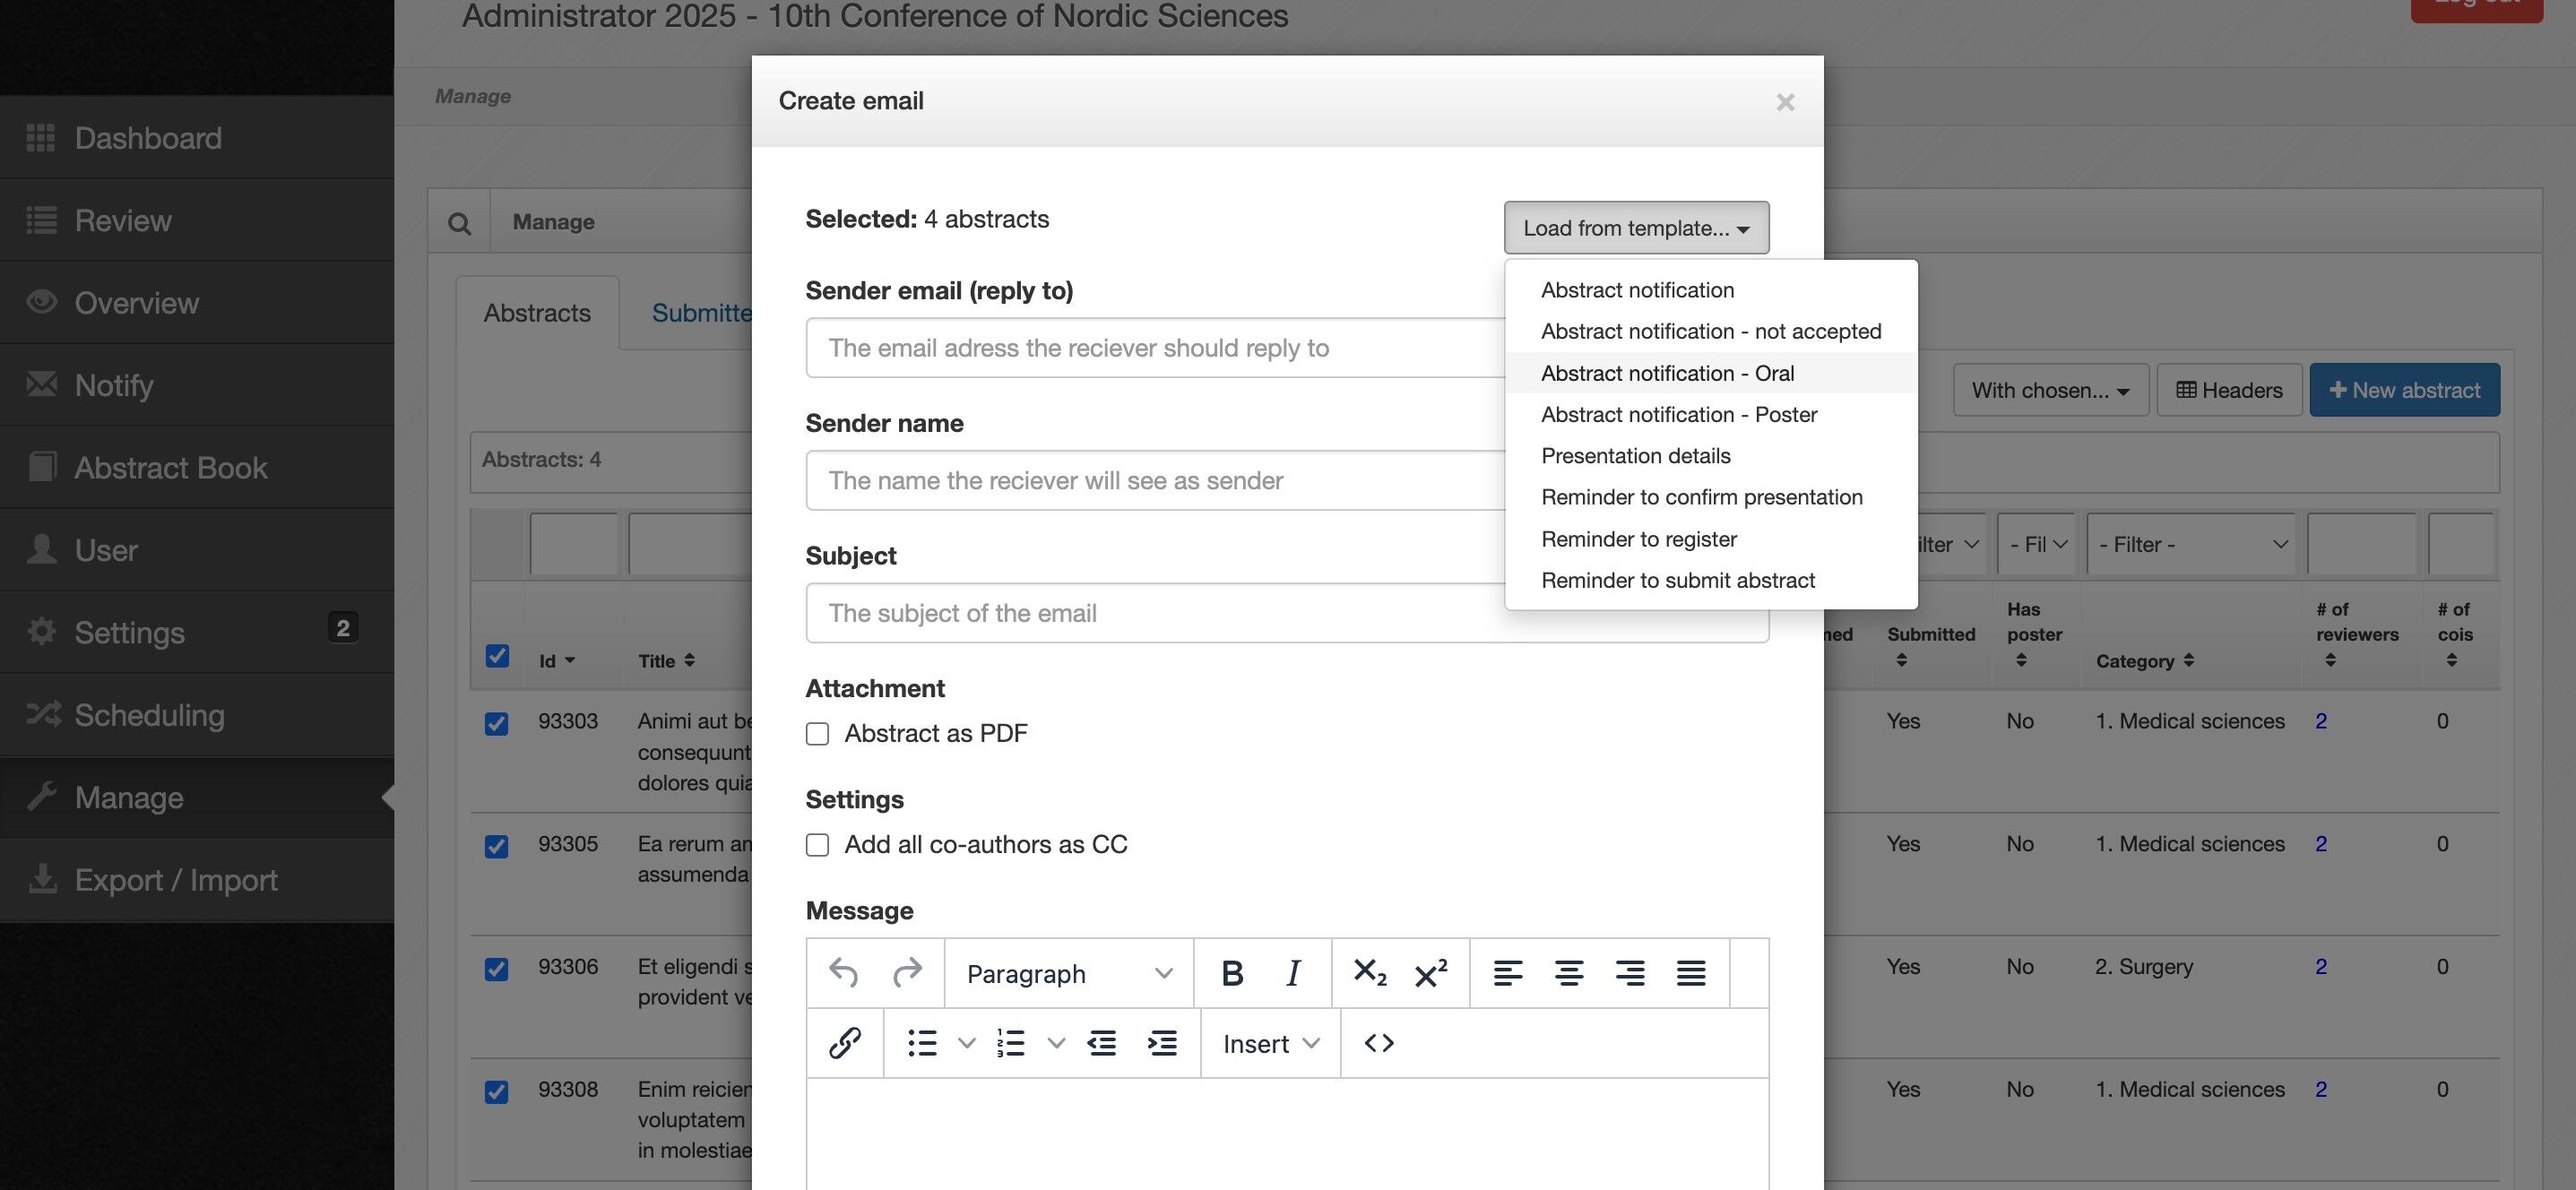The height and width of the screenshot is (1190, 2576).
Task: Open source code view icon
Action: 1379,1043
